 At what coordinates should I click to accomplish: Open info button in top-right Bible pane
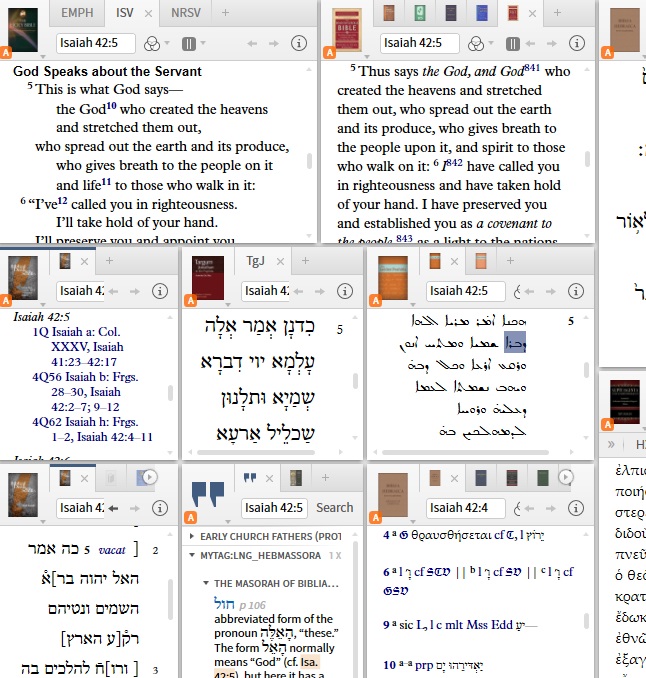click(576, 43)
